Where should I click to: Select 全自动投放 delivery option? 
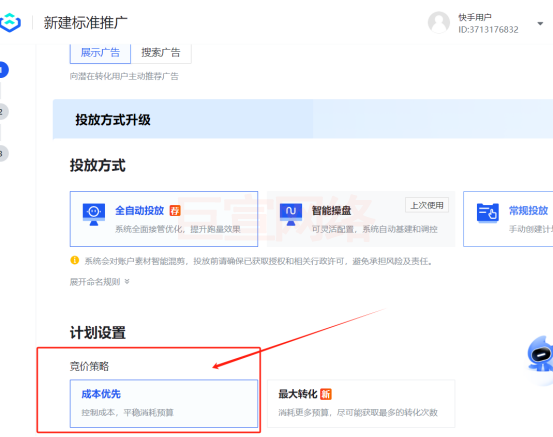tap(164, 219)
